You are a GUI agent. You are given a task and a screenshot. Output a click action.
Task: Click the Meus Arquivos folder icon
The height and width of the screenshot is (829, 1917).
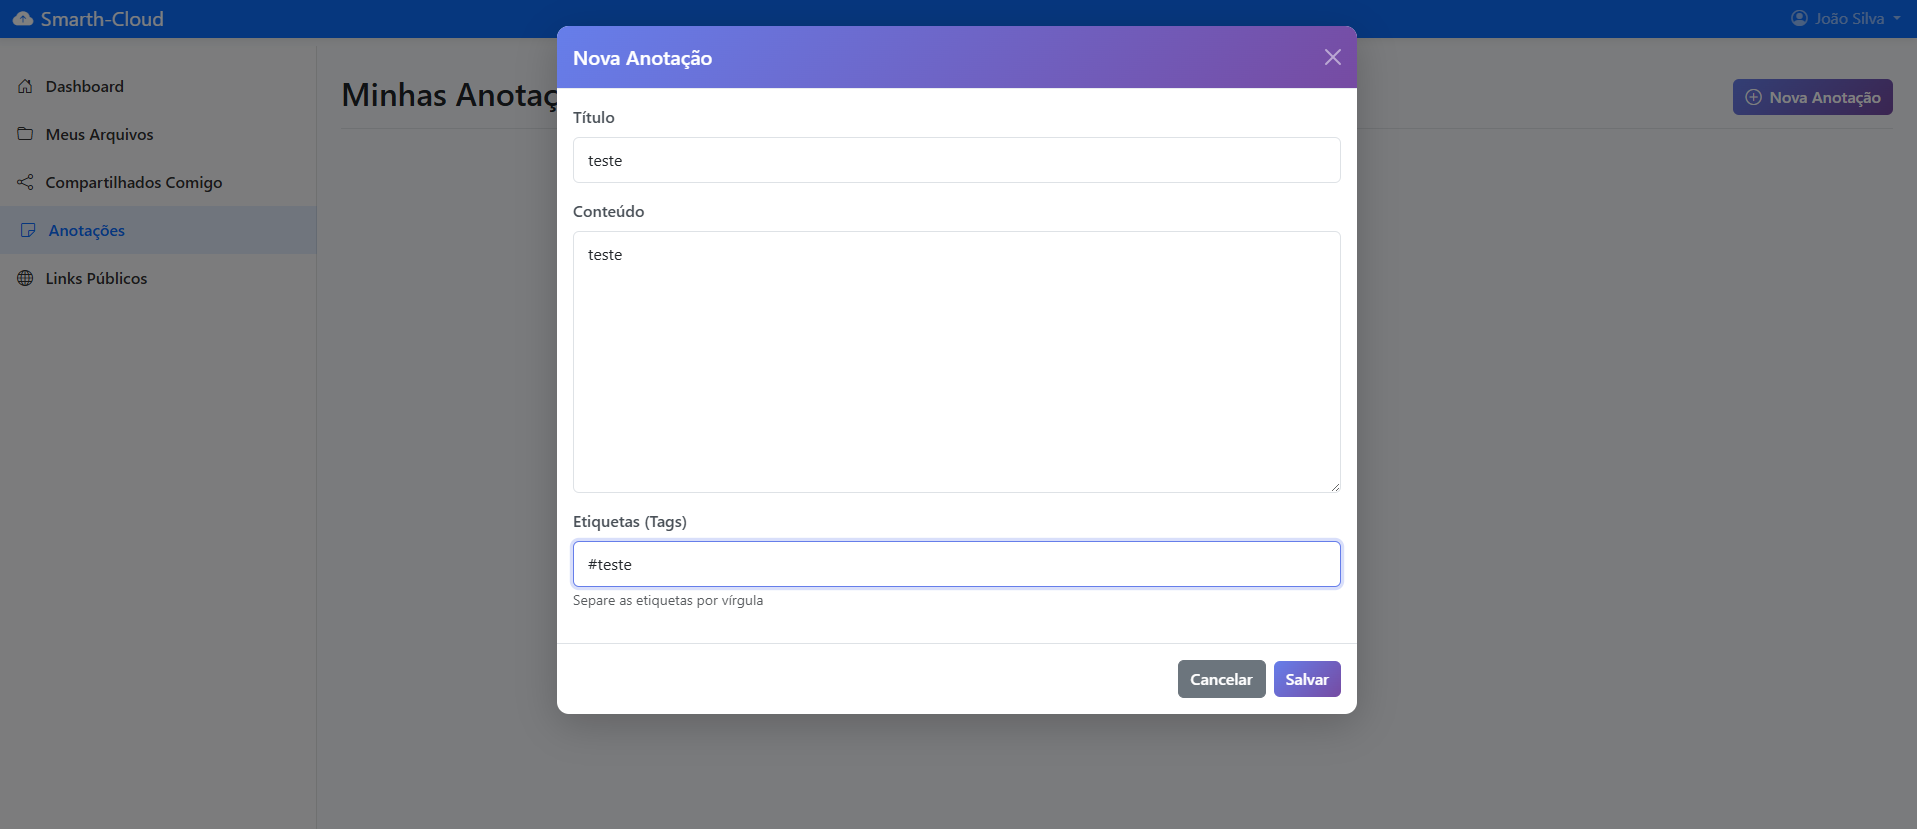(26, 134)
